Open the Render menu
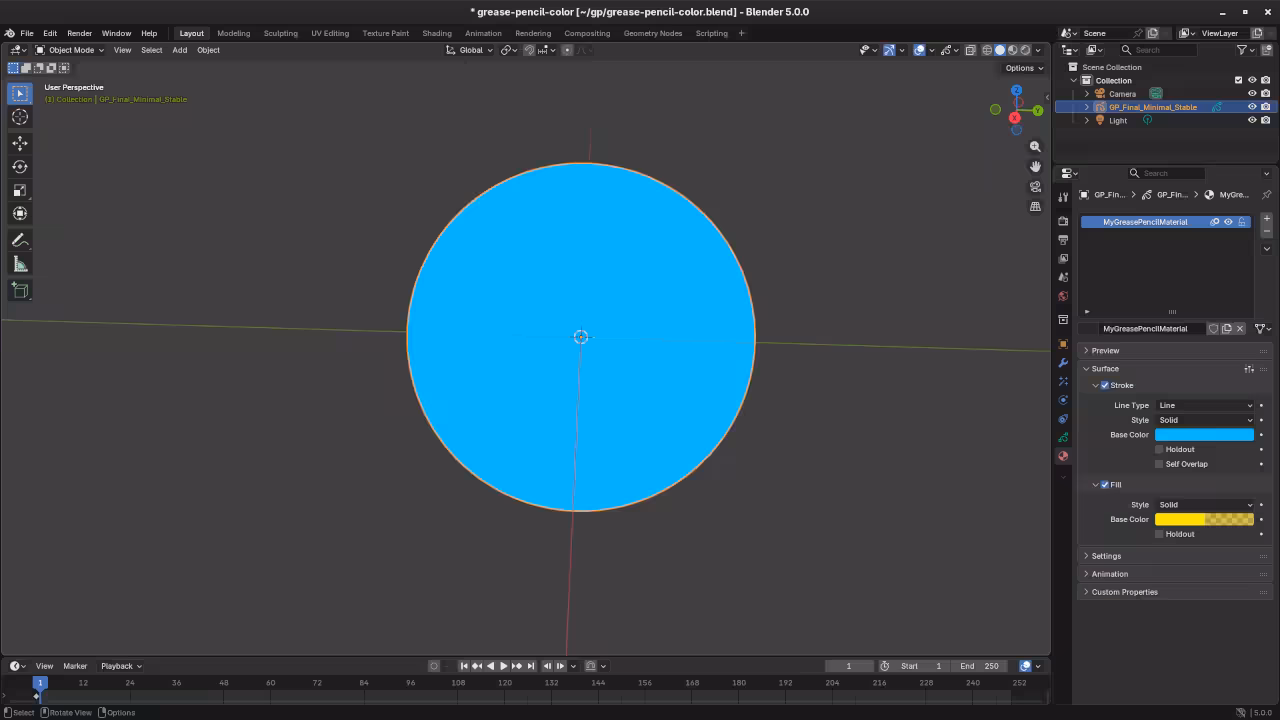Screen dimensions: 1280x720 79,33
